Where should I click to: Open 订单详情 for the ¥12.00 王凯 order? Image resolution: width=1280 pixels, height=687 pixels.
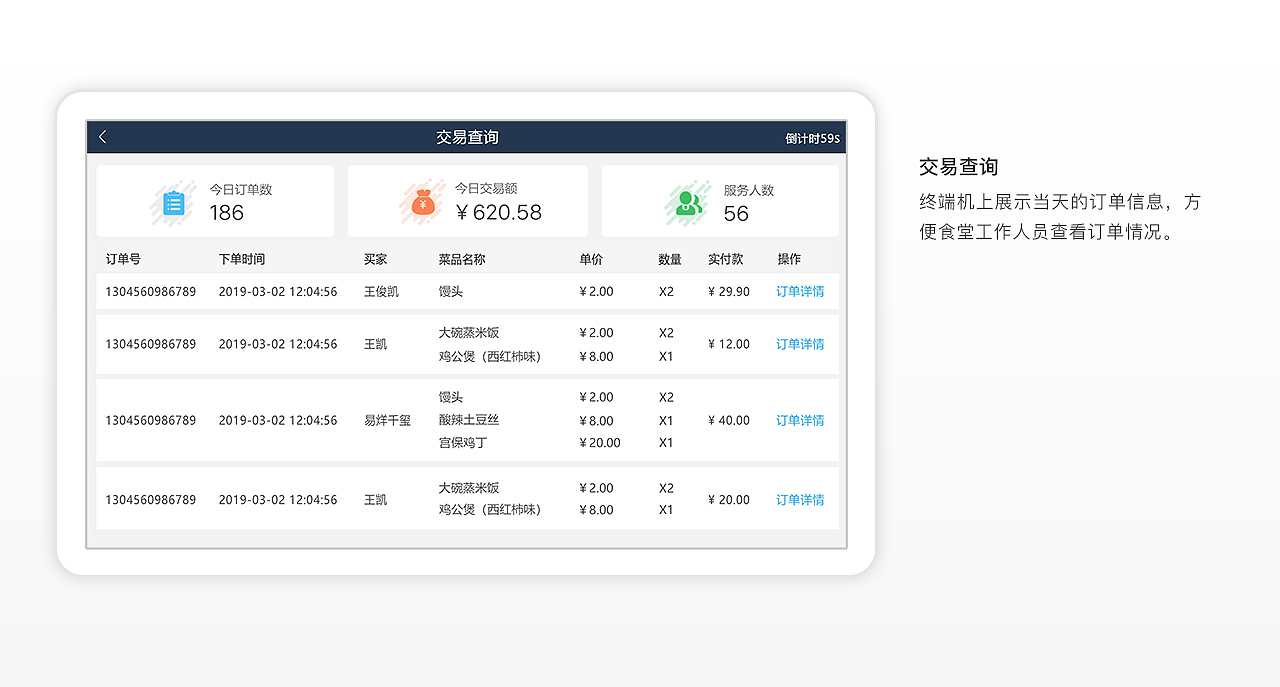tap(800, 344)
